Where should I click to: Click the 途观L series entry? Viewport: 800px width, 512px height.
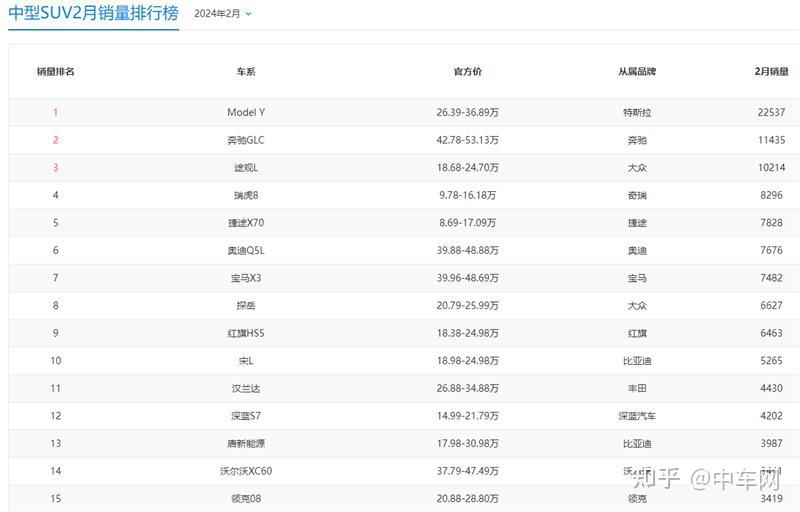point(246,167)
